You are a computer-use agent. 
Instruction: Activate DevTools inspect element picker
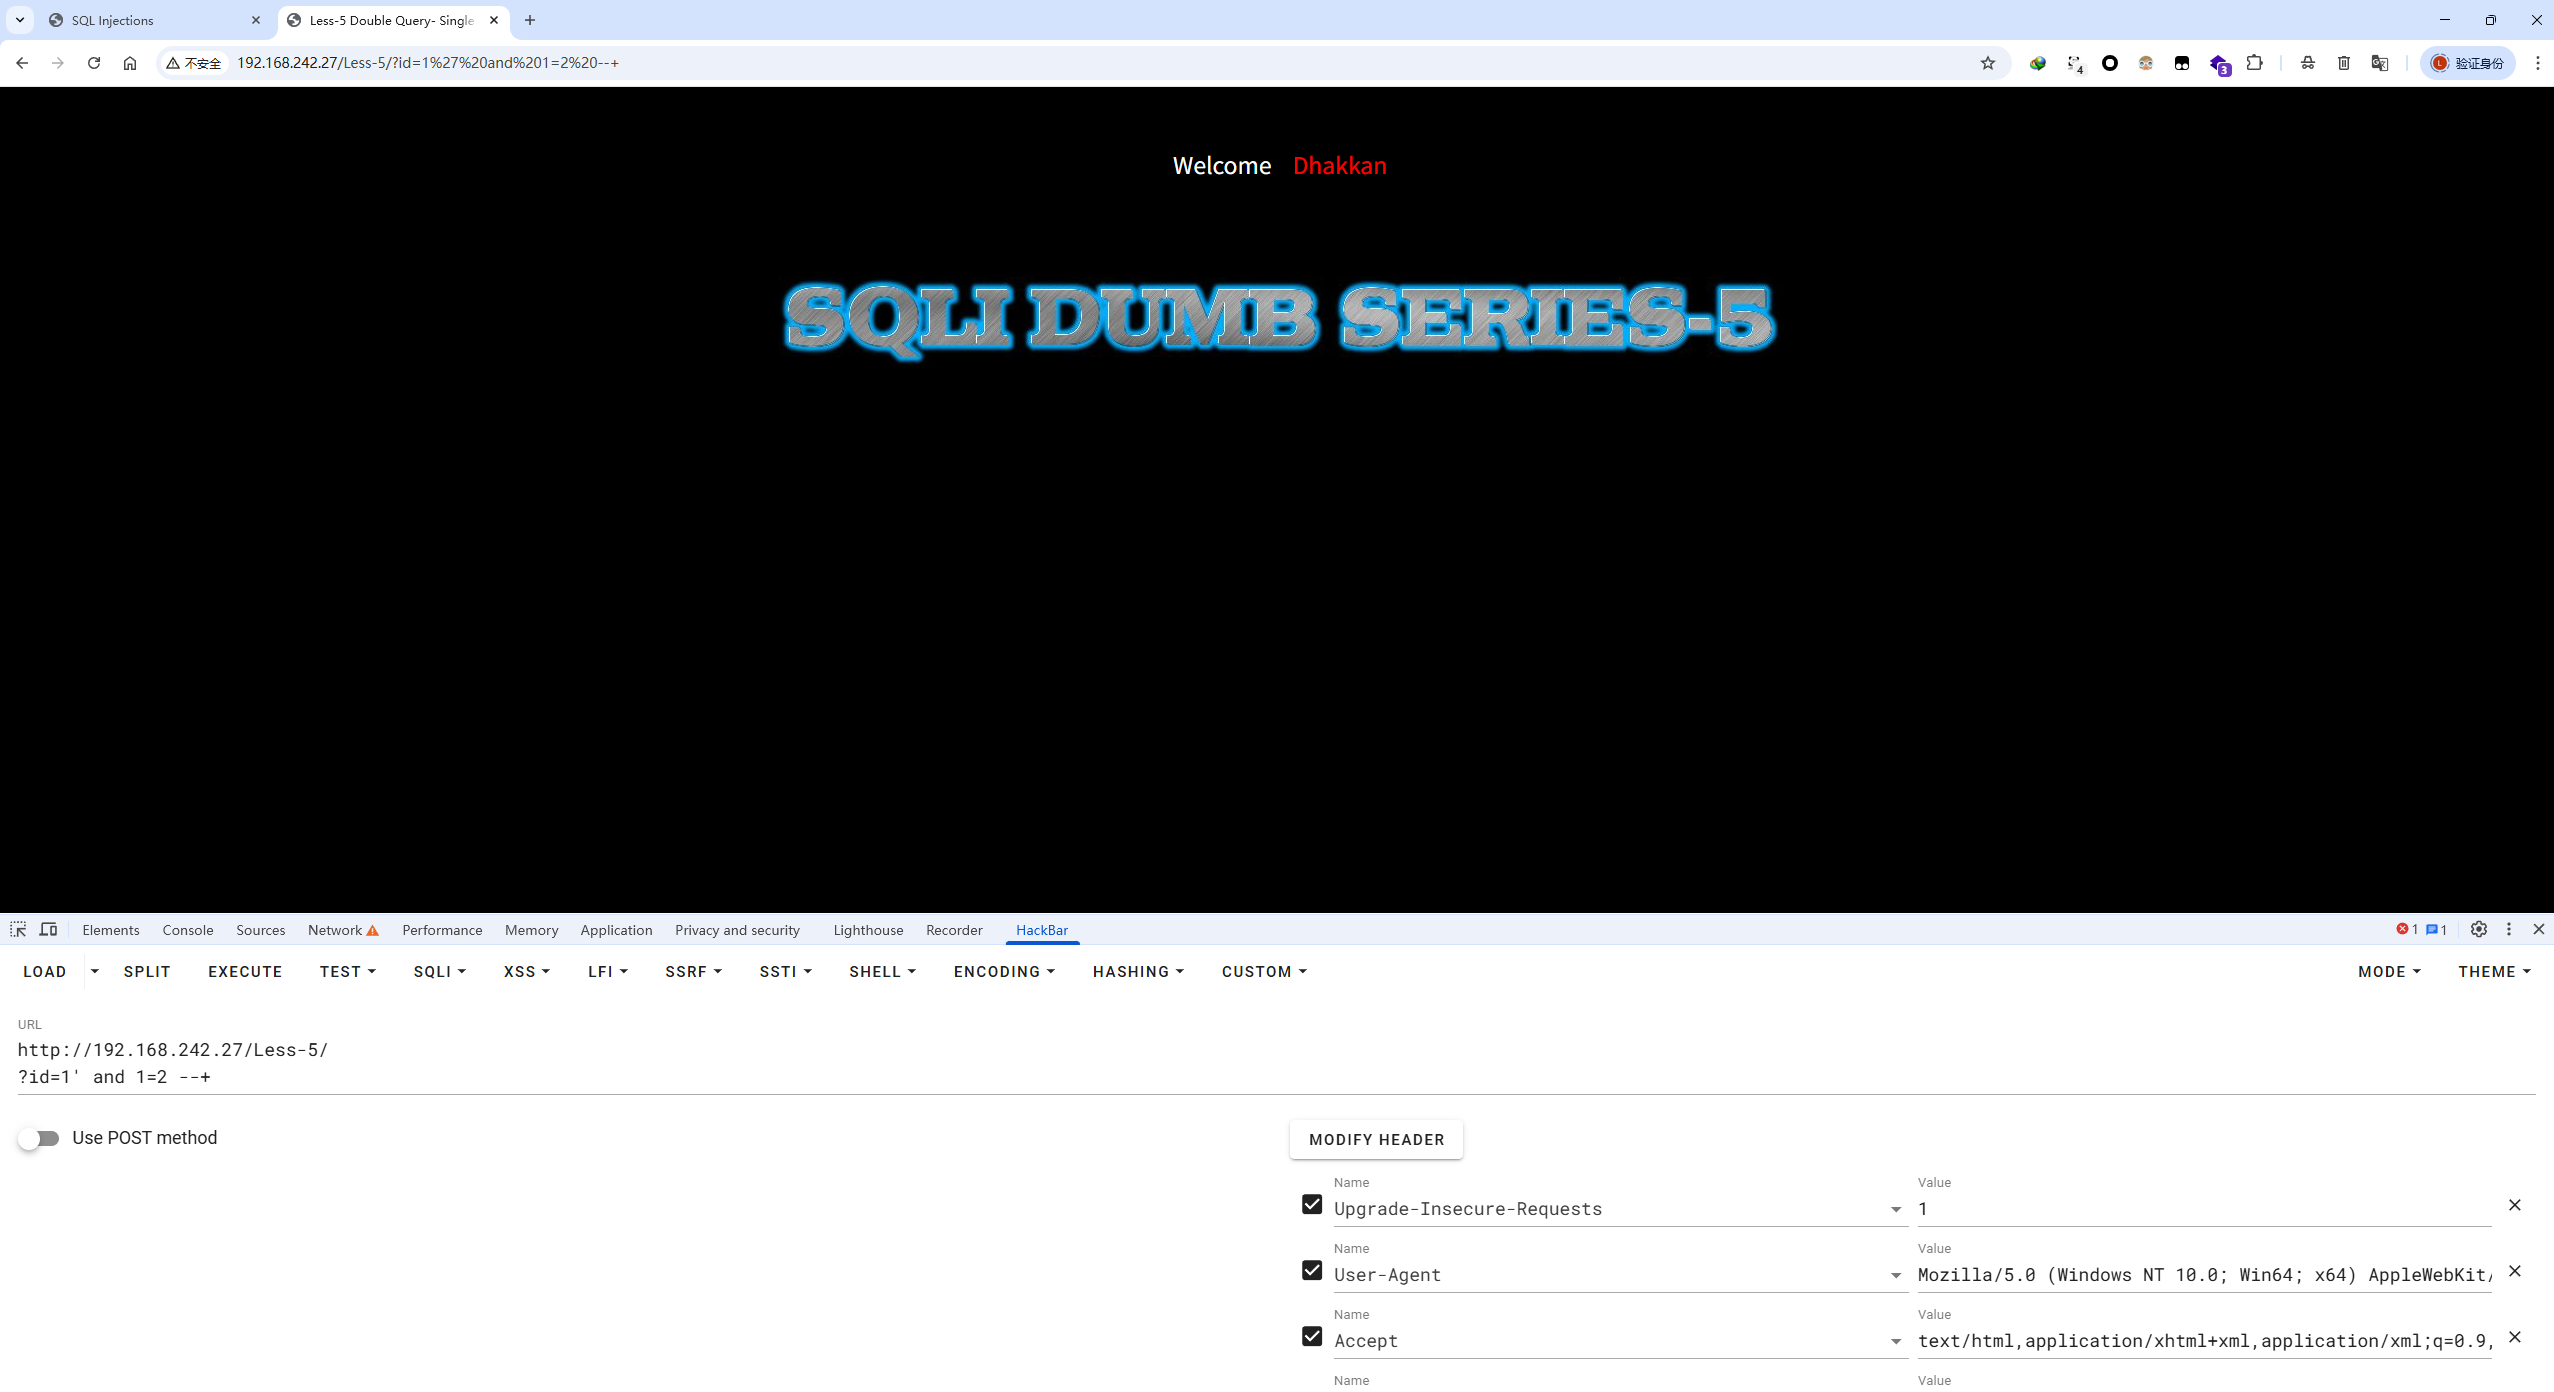point(18,930)
